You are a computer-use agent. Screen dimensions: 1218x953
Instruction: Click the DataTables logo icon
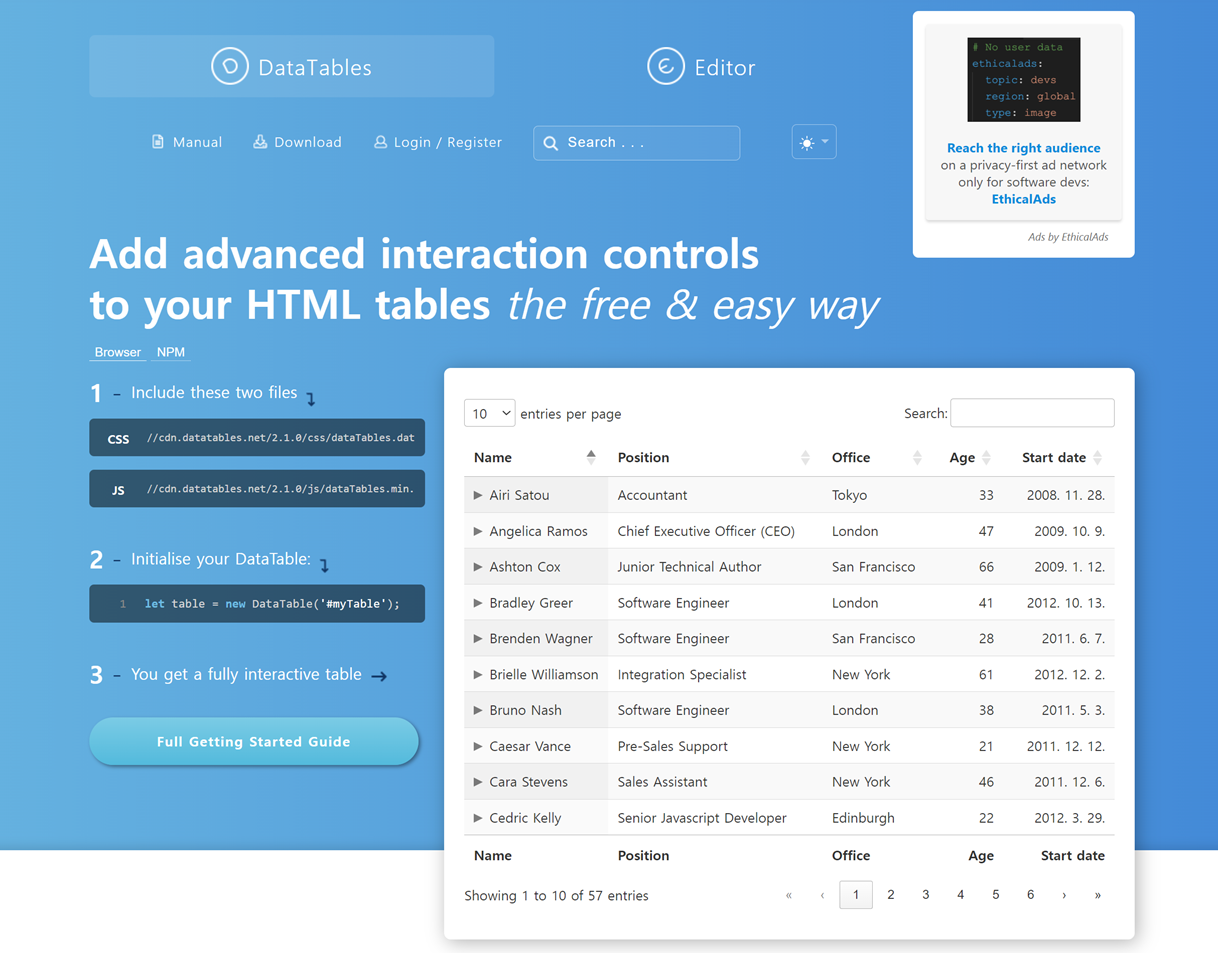[229, 67]
